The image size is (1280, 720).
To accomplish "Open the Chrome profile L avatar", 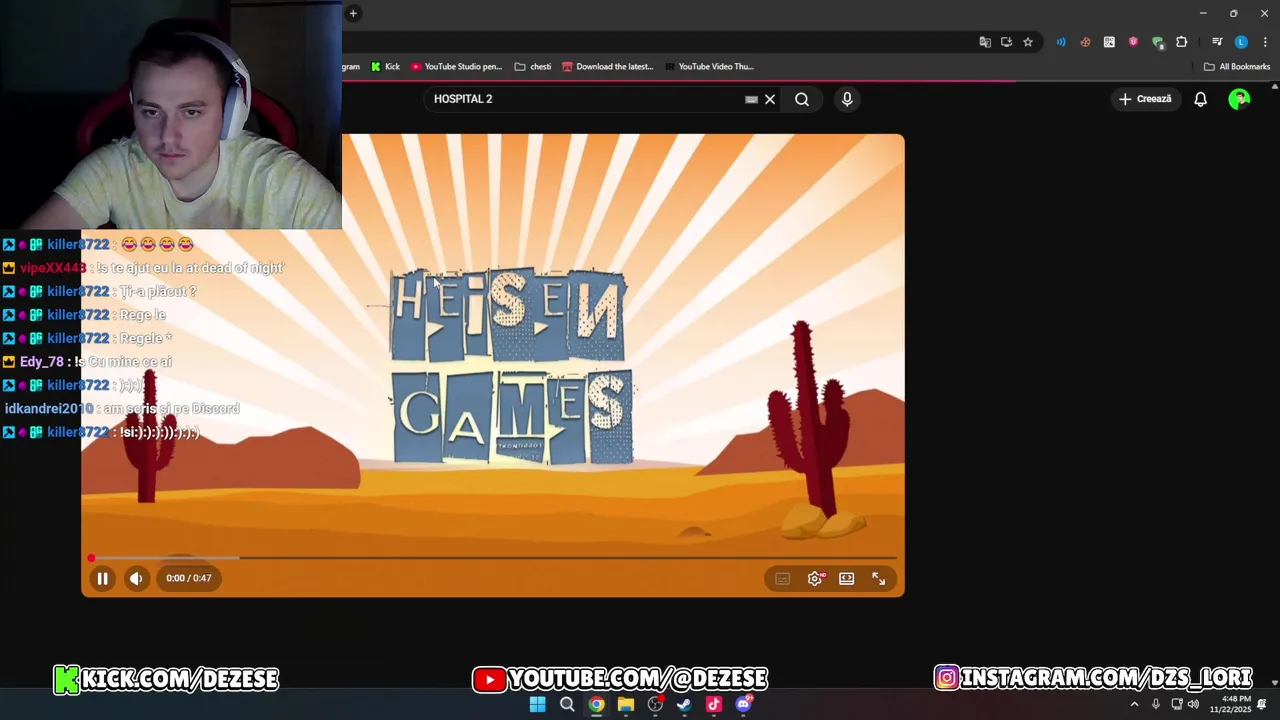I will (1241, 42).
